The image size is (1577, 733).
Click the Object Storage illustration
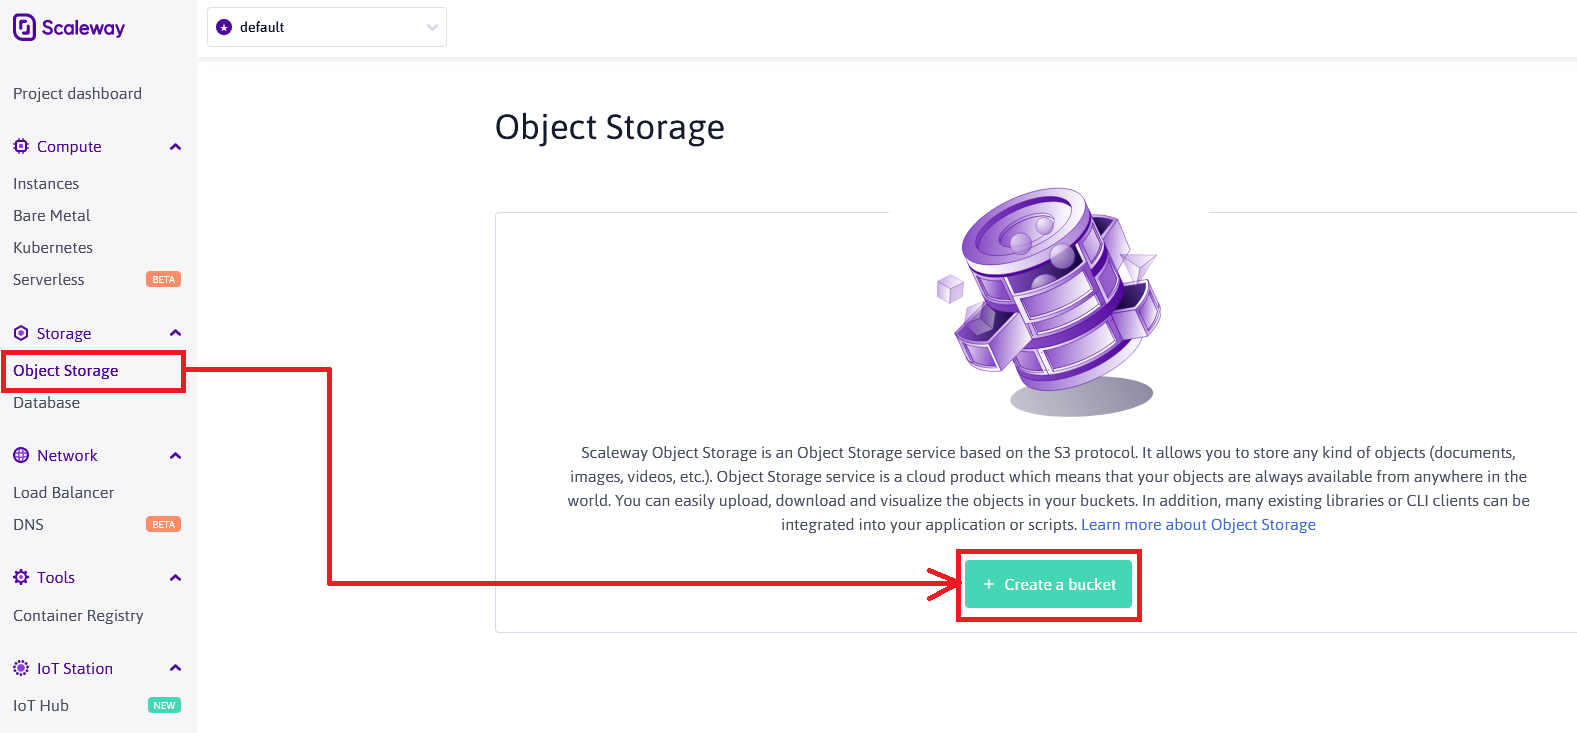[1048, 298]
